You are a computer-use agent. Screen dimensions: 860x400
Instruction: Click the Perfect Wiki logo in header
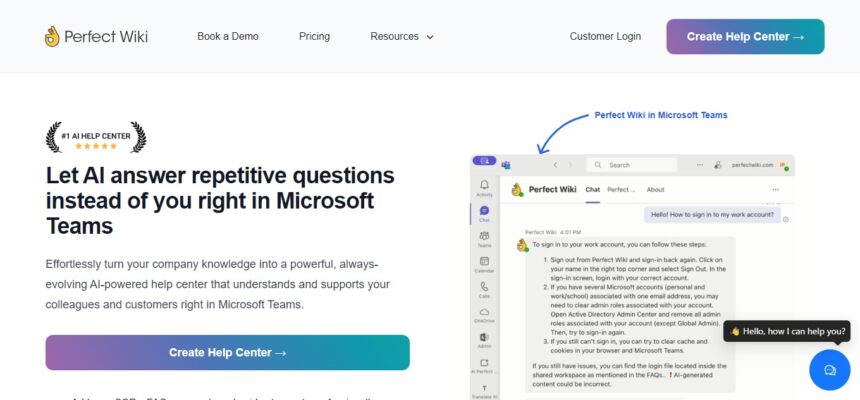coord(96,37)
